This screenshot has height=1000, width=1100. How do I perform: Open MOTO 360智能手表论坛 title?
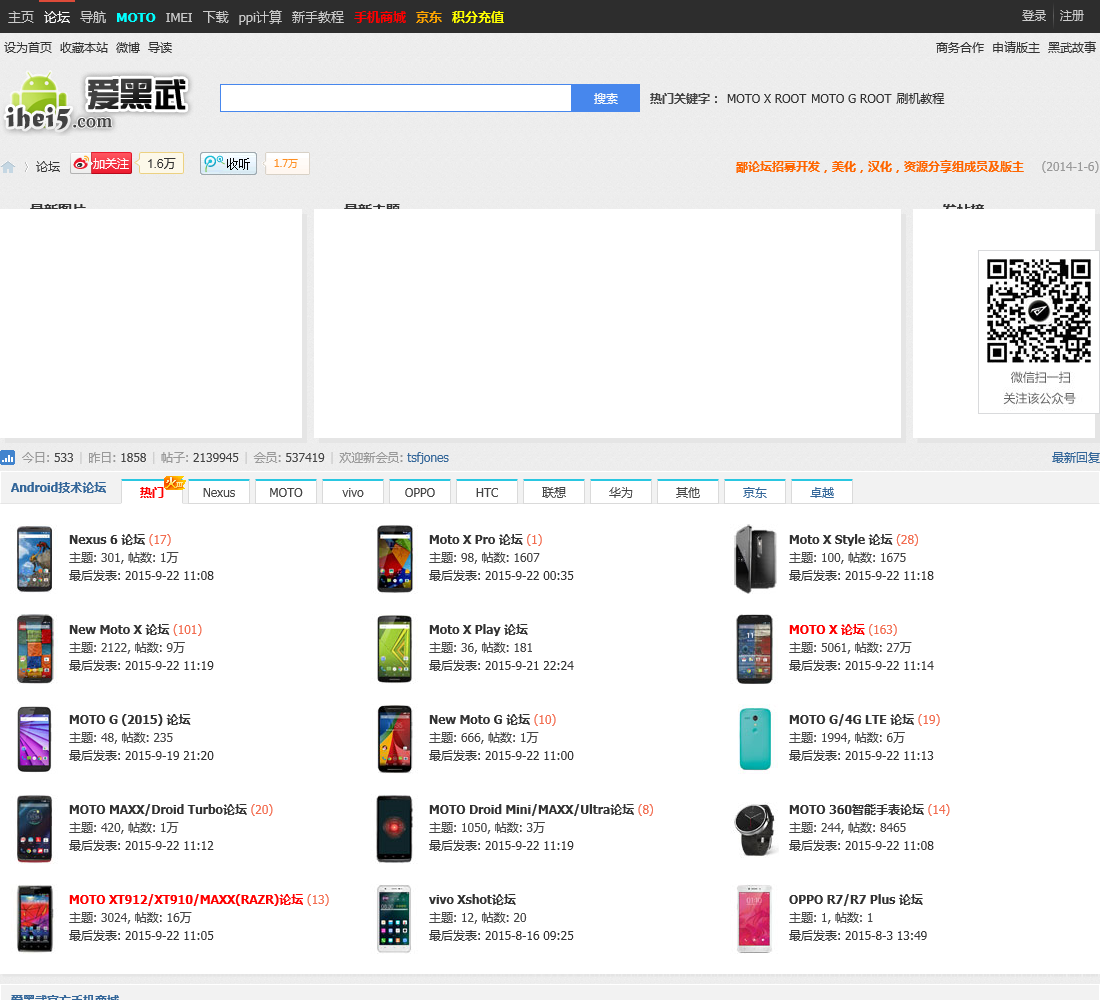[x=856, y=810]
